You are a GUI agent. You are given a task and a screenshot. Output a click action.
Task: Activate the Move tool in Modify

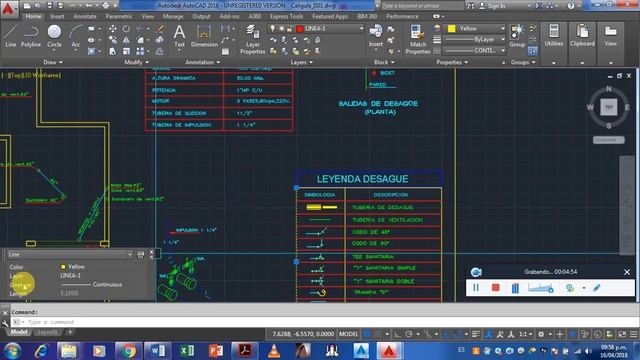pyautogui.click(x=113, y=29)
